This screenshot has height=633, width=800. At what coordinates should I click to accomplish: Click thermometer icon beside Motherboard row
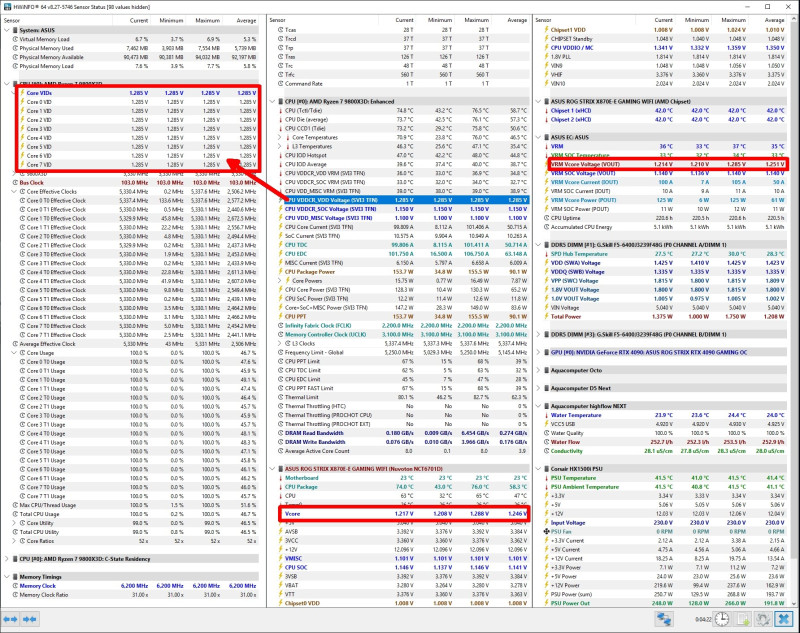(281, 477)
